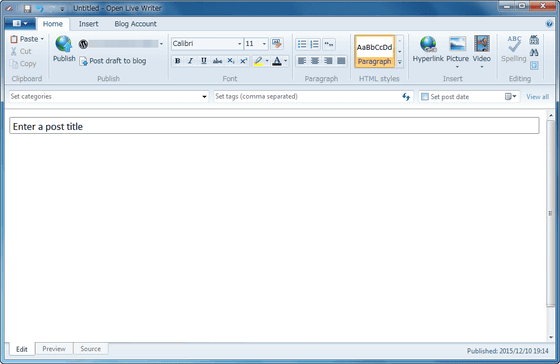This screenshot has height=364, width=560.
Task: Open the application file menu button
Action: (20, 24)
